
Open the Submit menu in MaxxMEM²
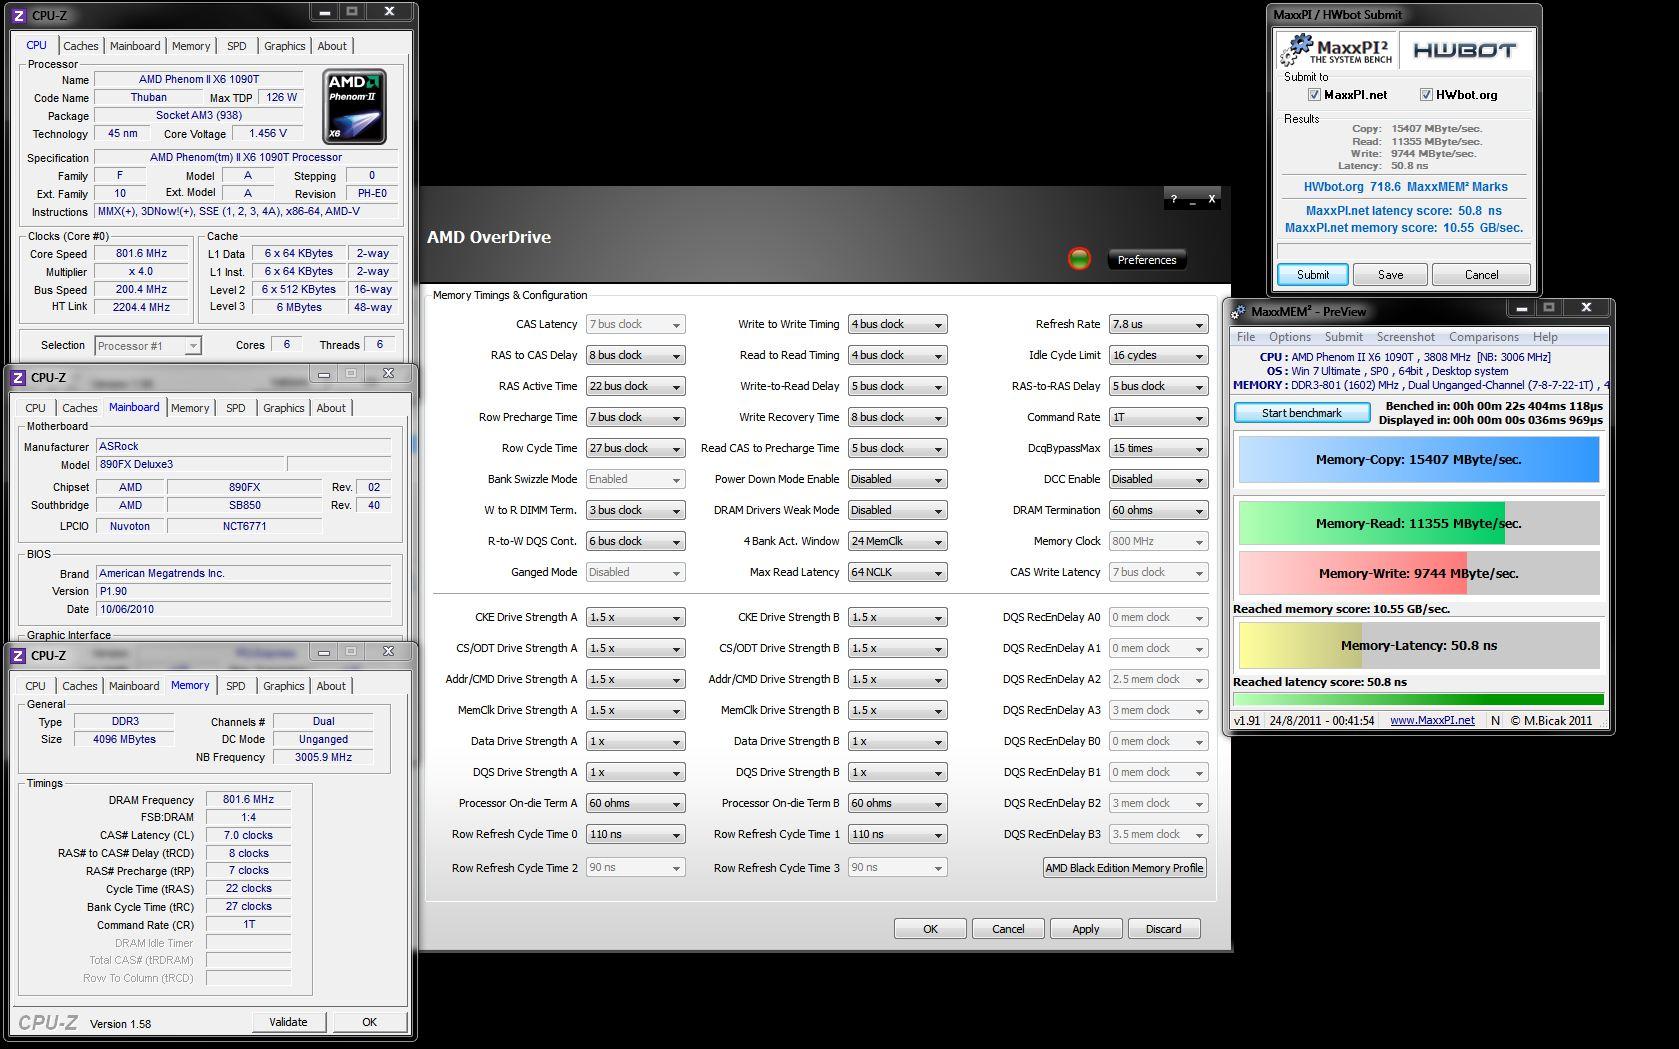[1343, 337]
